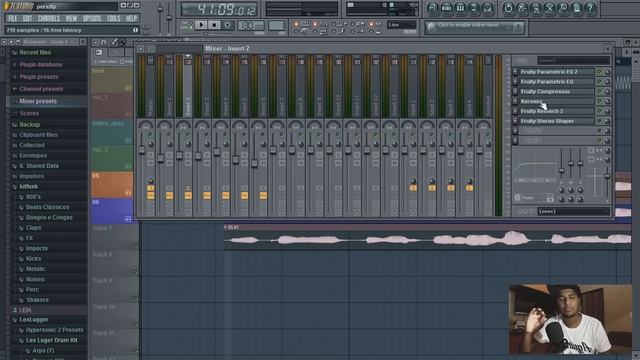
Task: Click the question-mark help toolbar icon
Action: pyautogui.click(x=590, y=8)
